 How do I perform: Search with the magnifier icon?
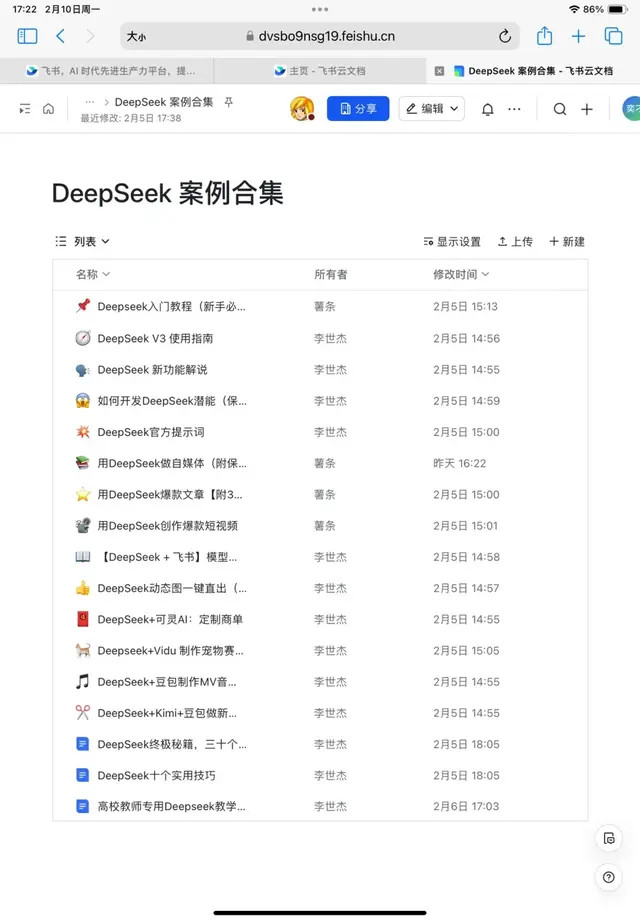coord(560,109)
